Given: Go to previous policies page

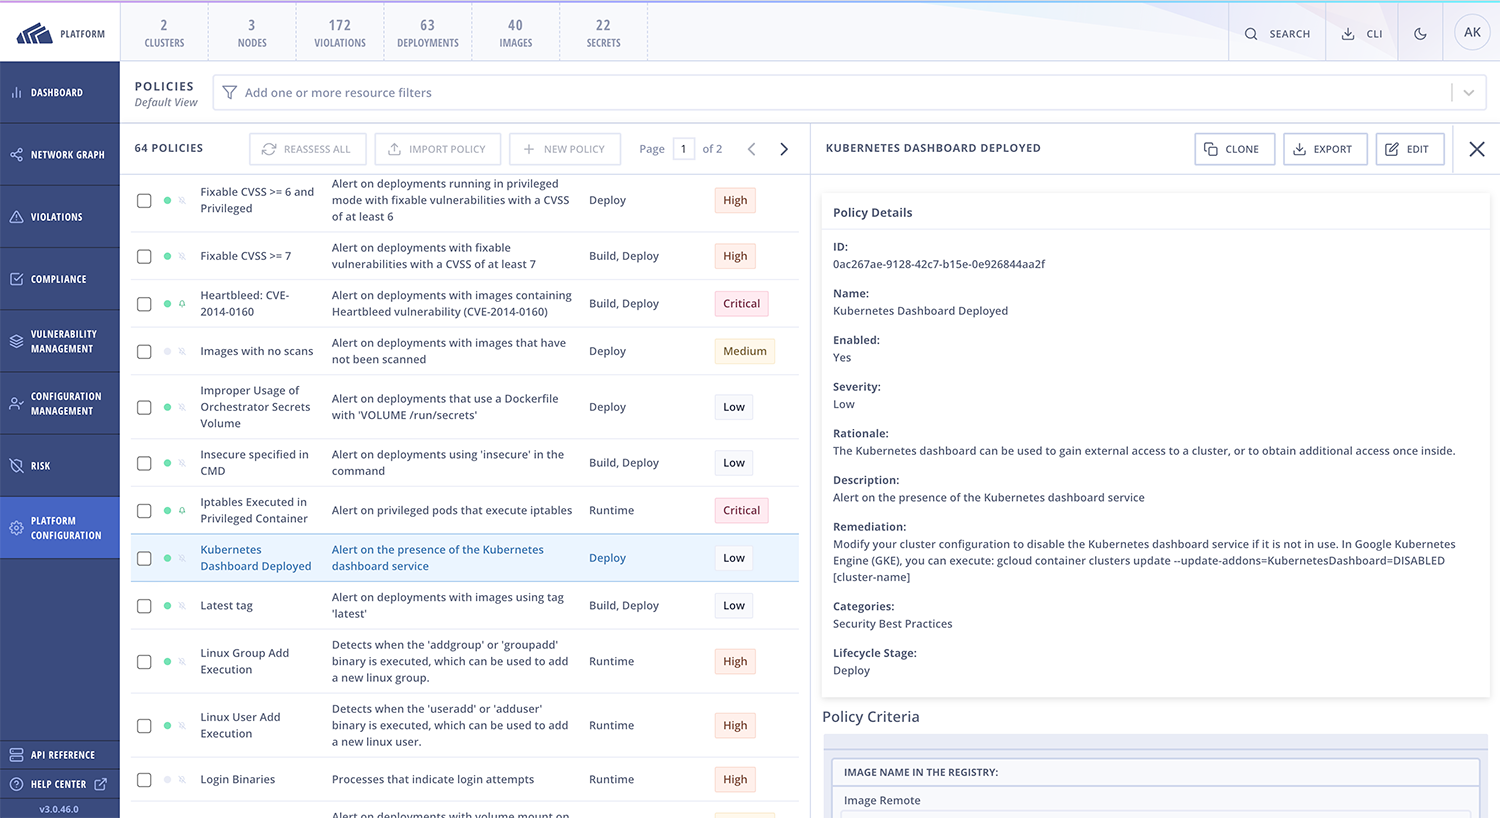Looking at the screenshot, I should pos(752,149).
